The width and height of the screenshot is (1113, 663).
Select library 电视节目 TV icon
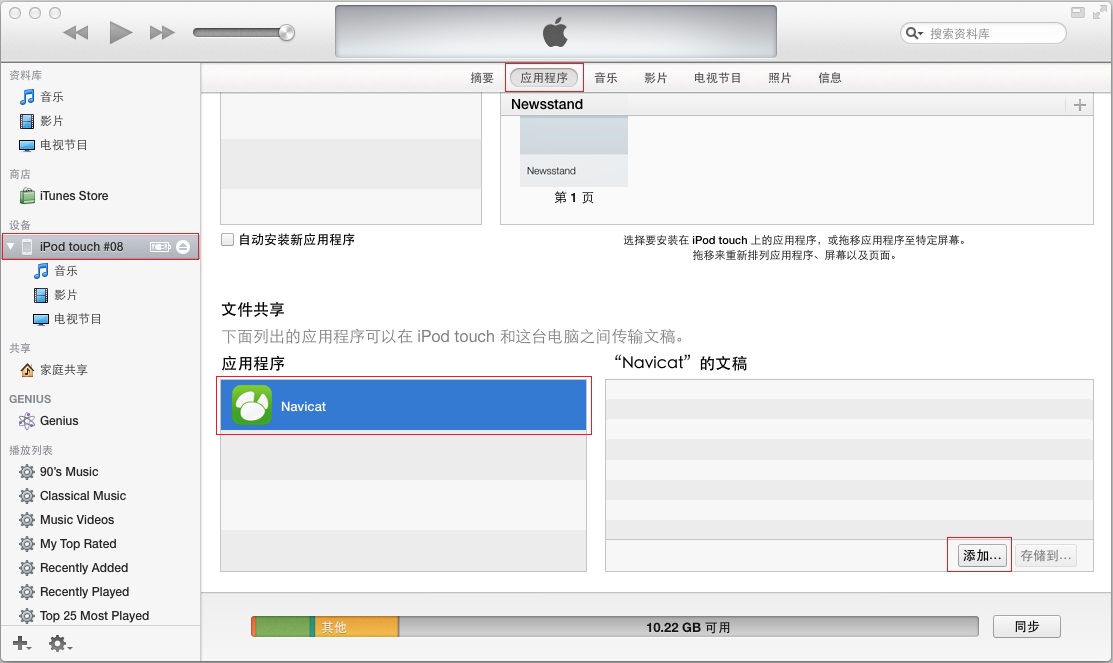27,145
